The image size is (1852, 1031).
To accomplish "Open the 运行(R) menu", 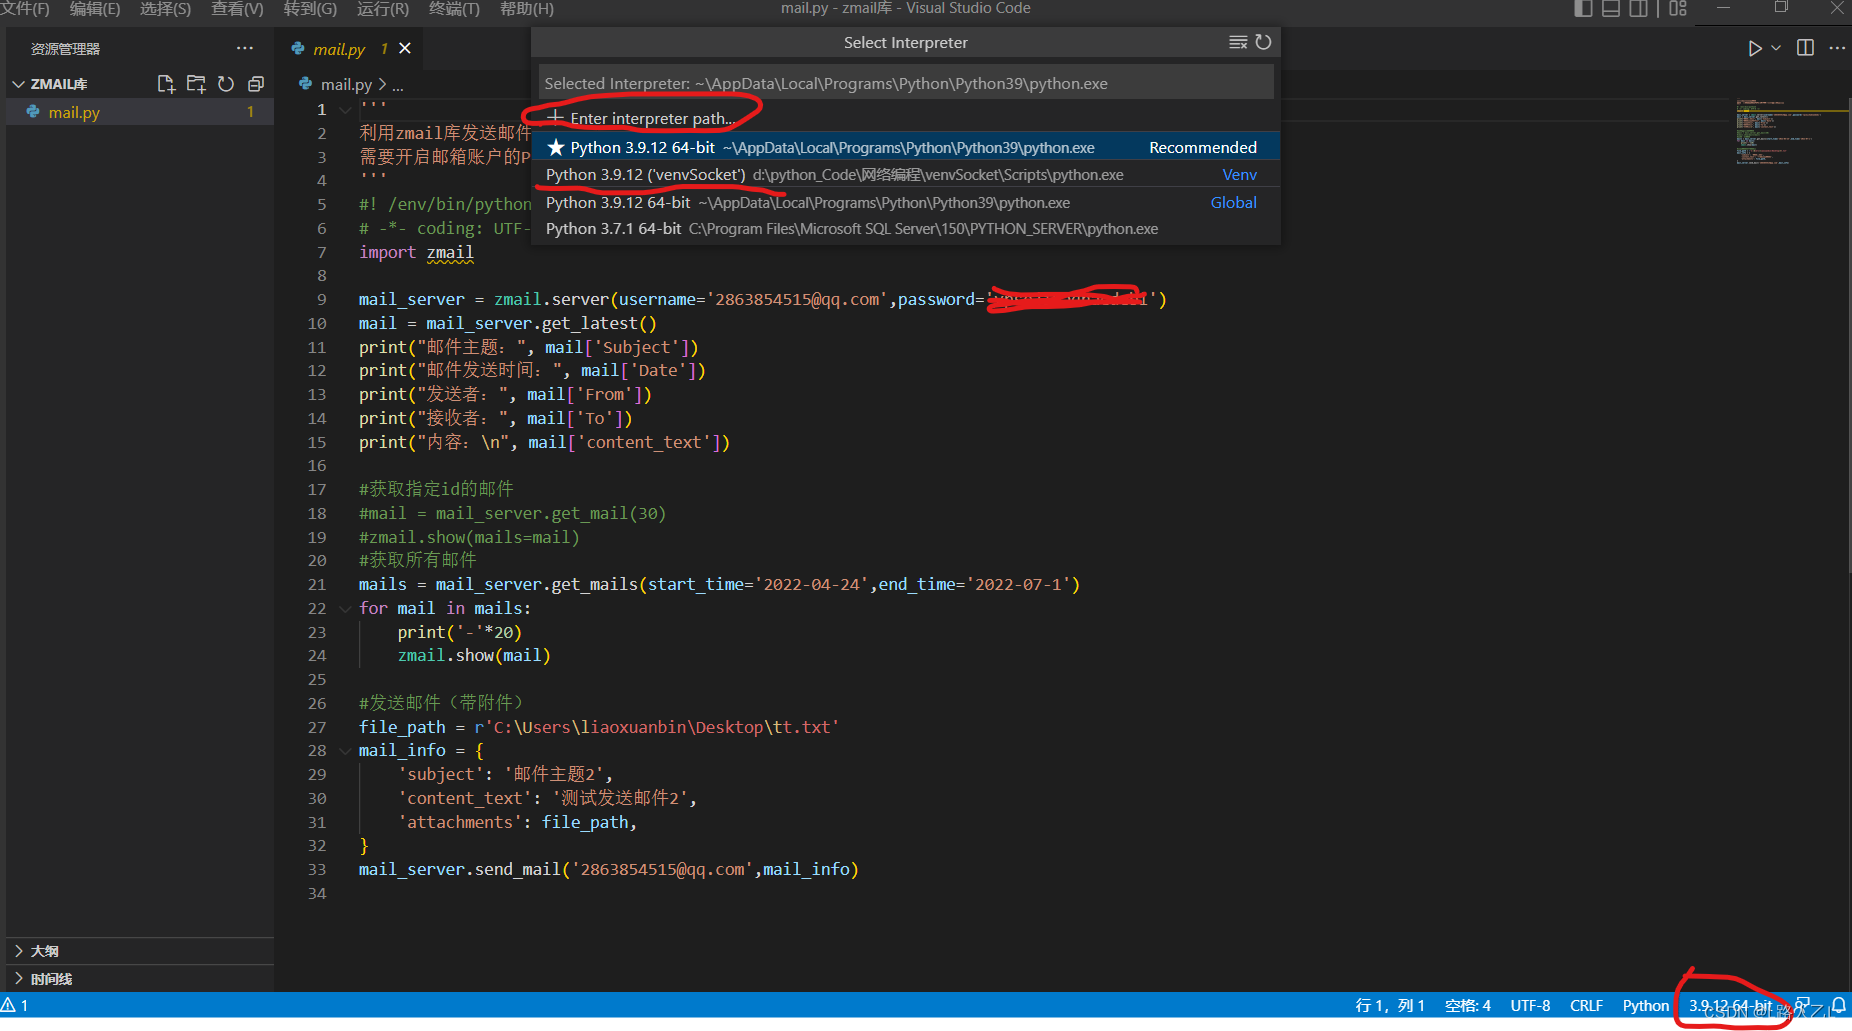I will click(x=383, y=8).
